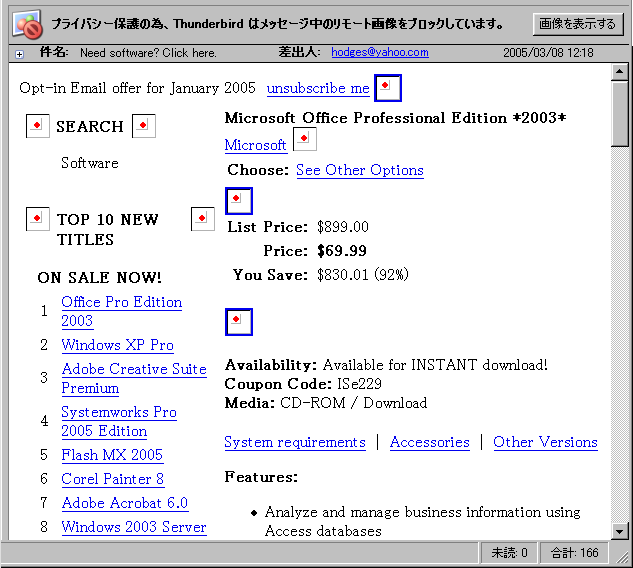The height and width of the screenshot is (568, 633).
Task: Click the 合計: 166 status bar entry
Action: 574,553
